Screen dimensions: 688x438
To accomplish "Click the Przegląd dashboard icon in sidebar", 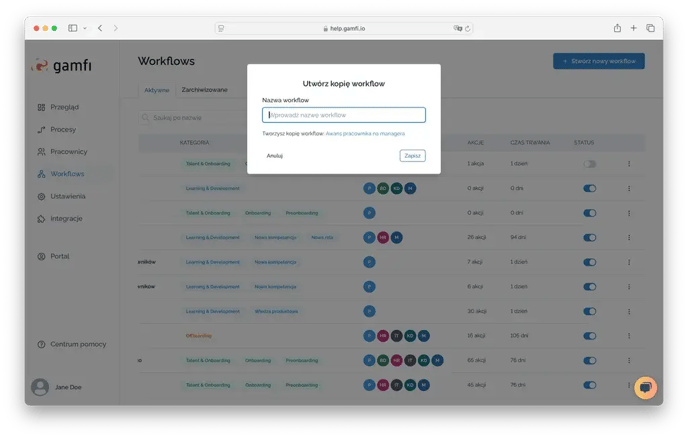I will [41, 107].
